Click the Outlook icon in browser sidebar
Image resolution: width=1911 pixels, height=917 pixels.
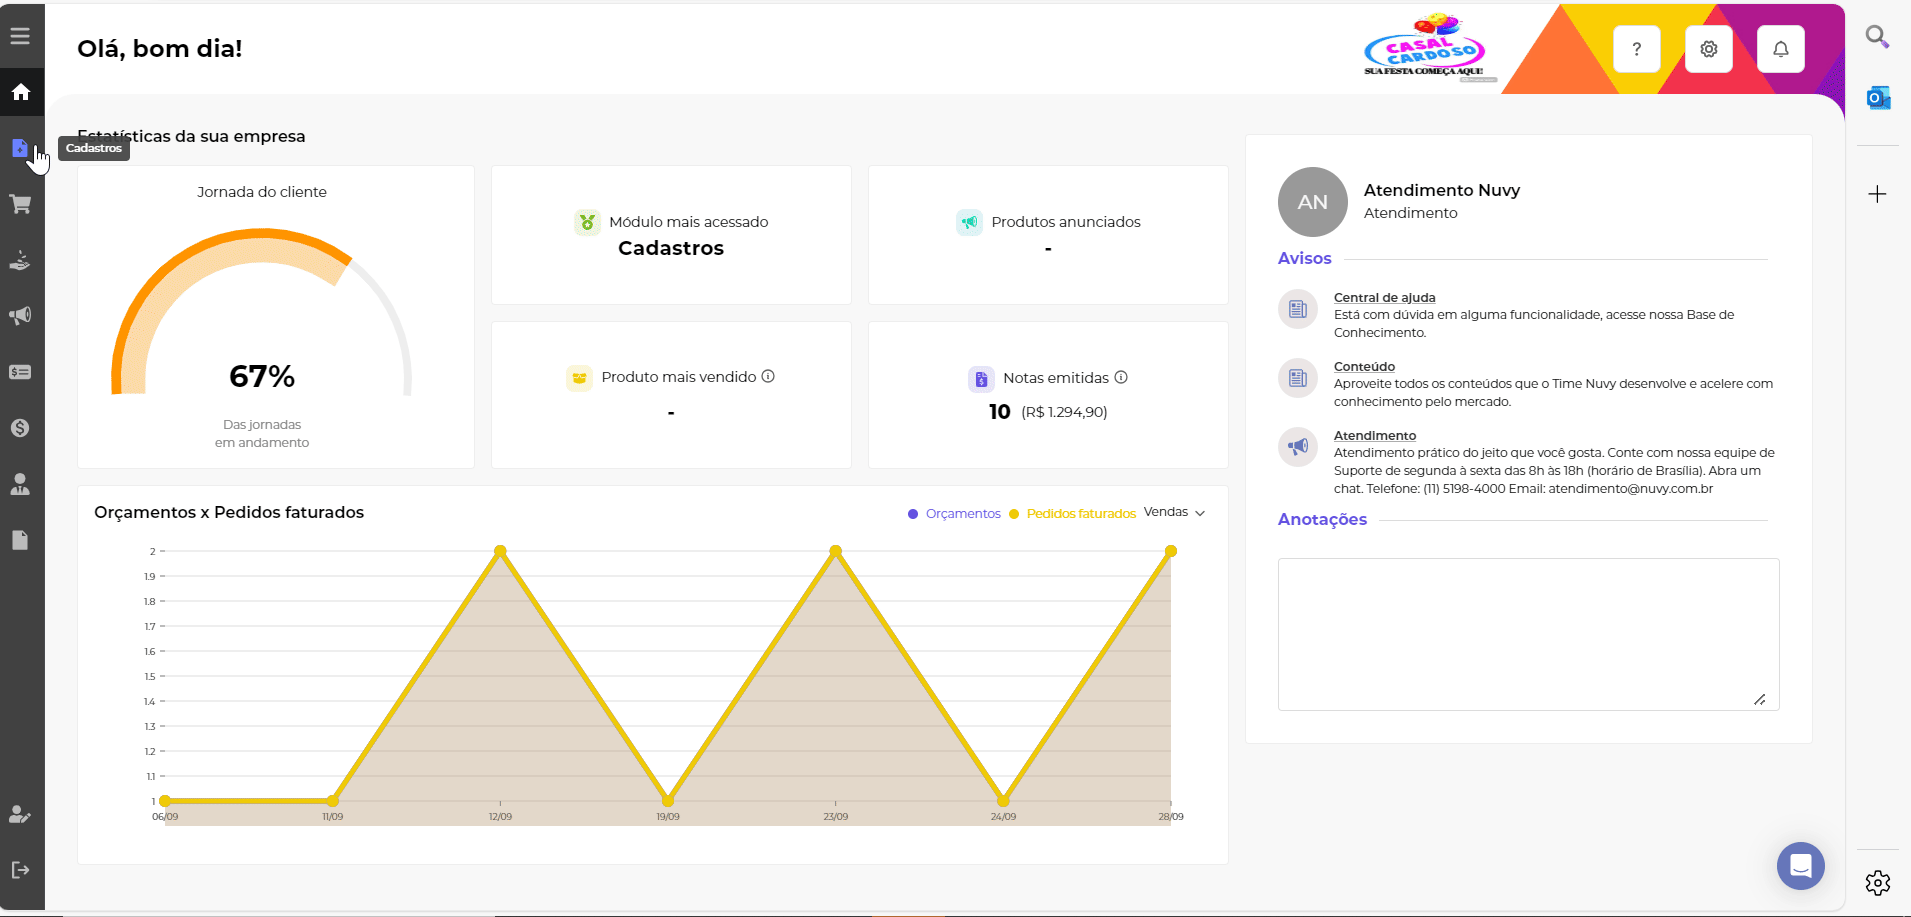point(1877,98)
